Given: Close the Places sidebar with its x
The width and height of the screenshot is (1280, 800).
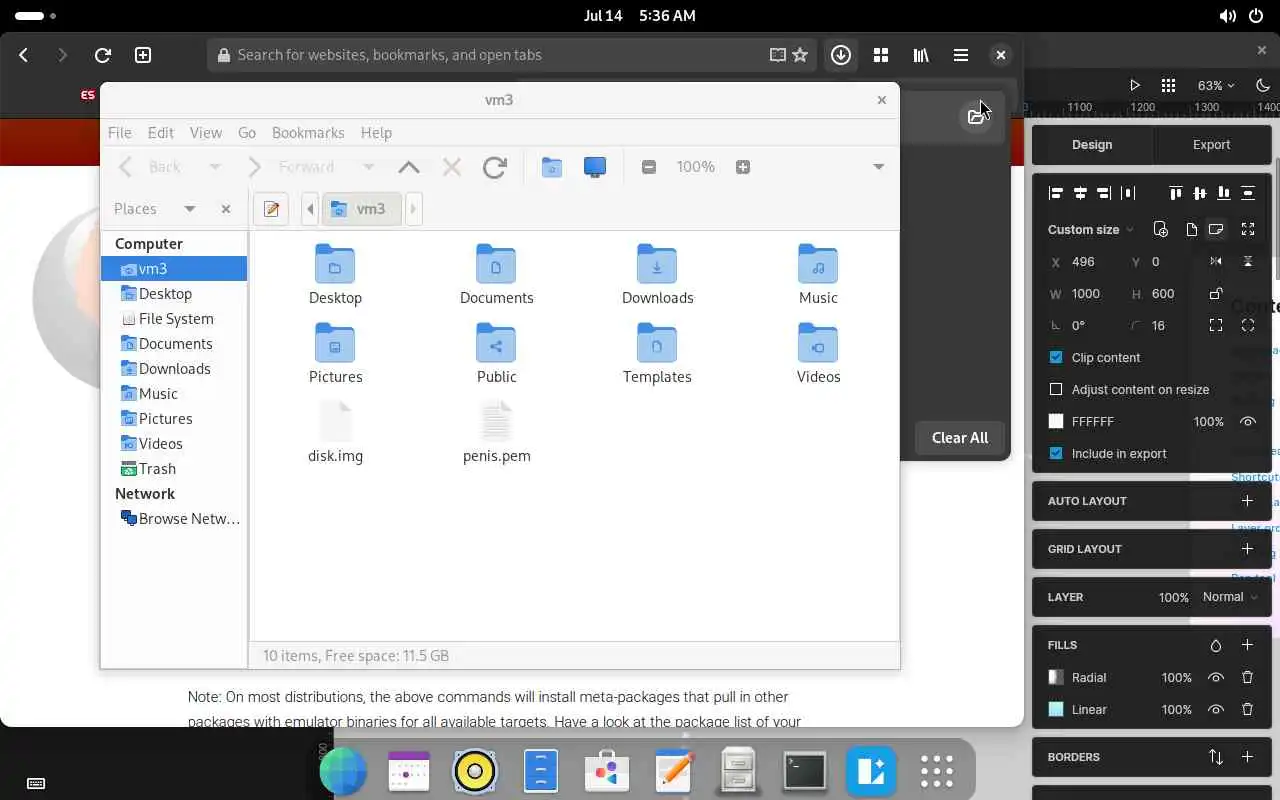Looking at the screenshot, I should (226, 209).
